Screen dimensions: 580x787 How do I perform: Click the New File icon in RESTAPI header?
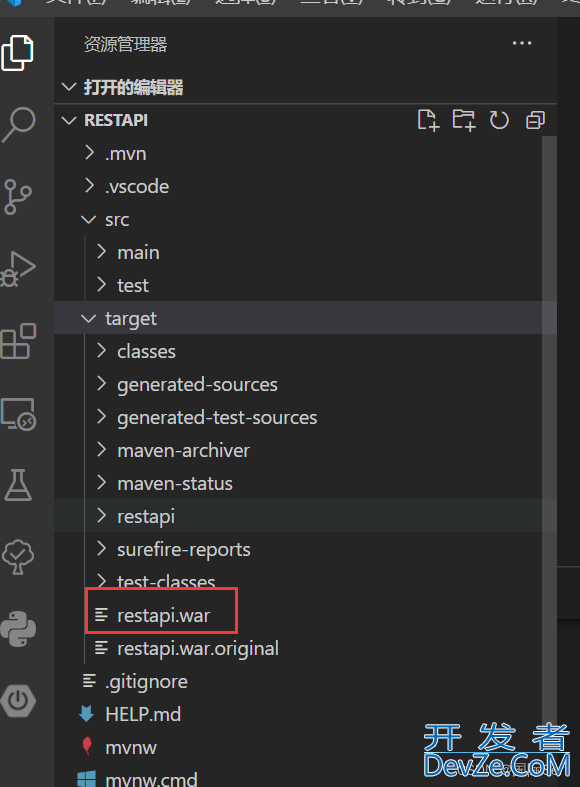point(428,120)
